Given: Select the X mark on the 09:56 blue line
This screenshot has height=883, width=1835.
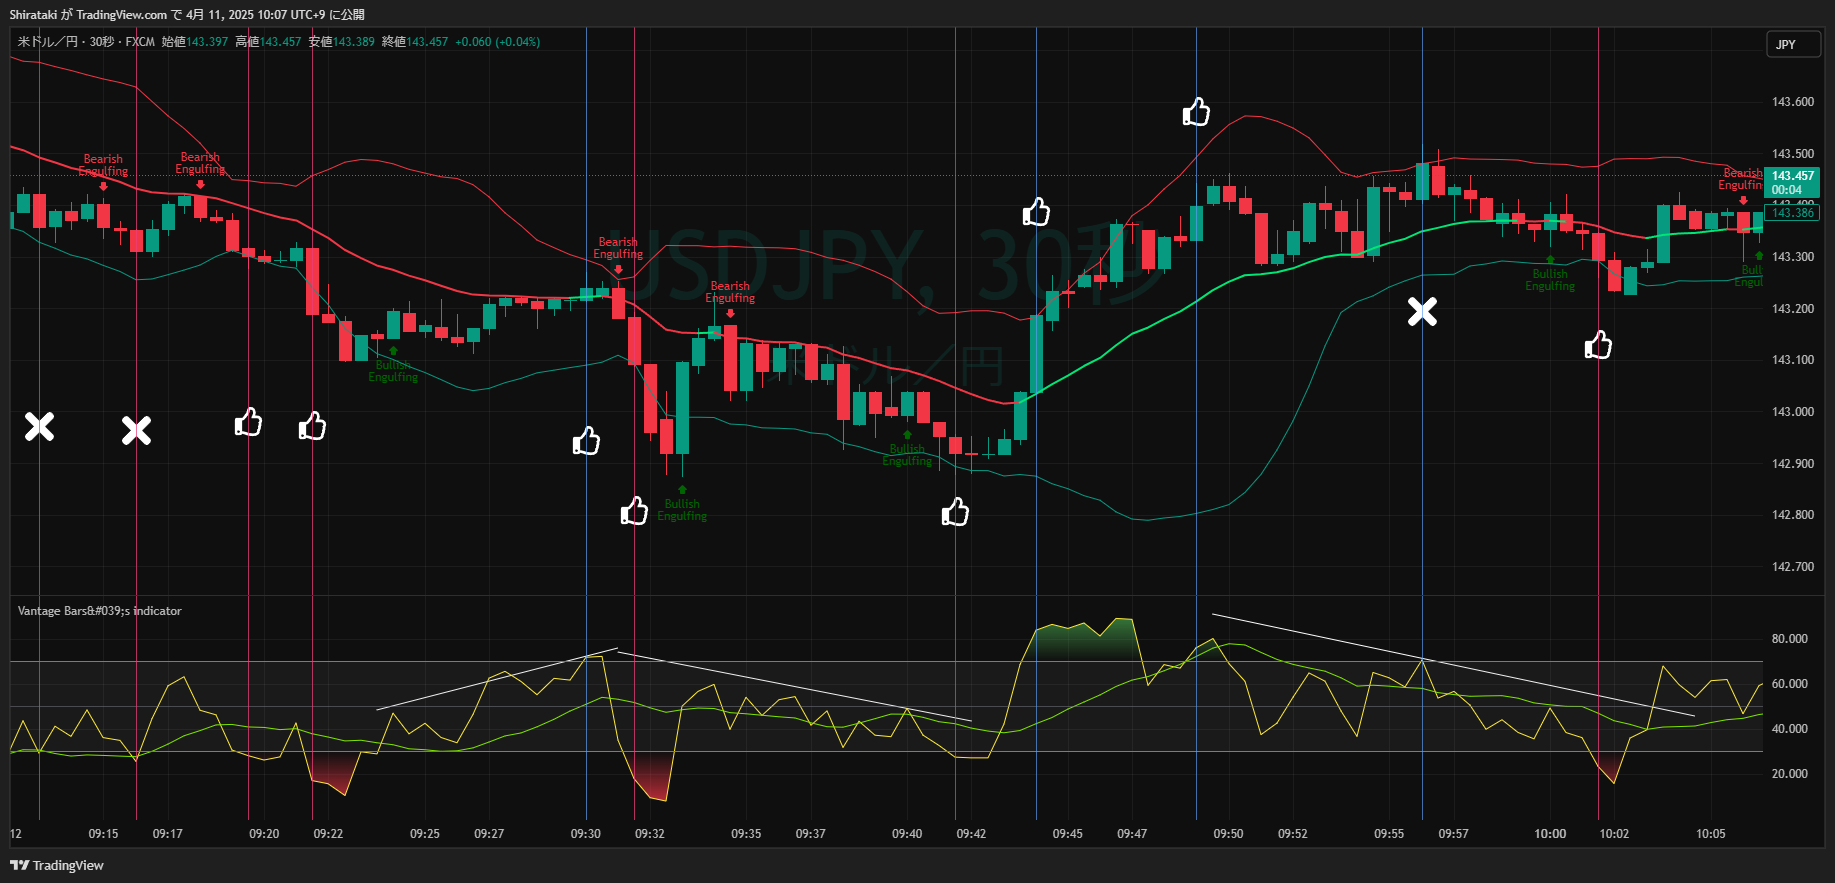Looking at the screenshot, I should (x=1422, y=312).
